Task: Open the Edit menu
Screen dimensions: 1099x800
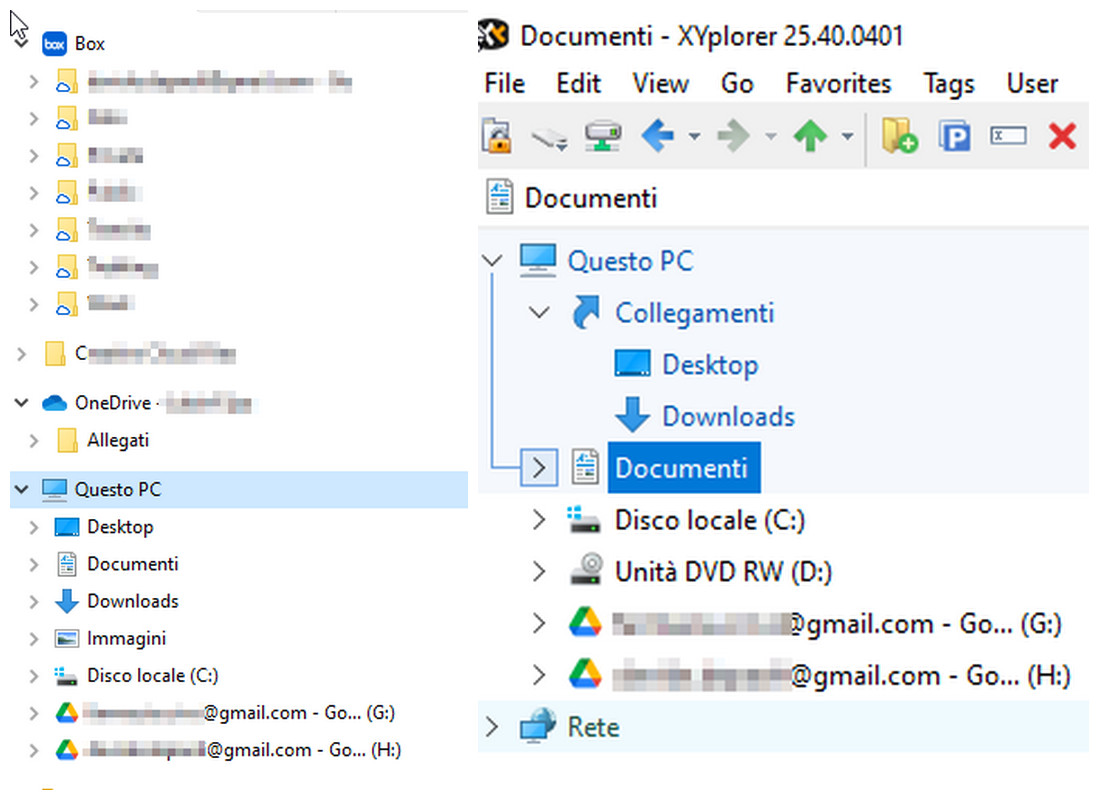Action: coord(578,83)
